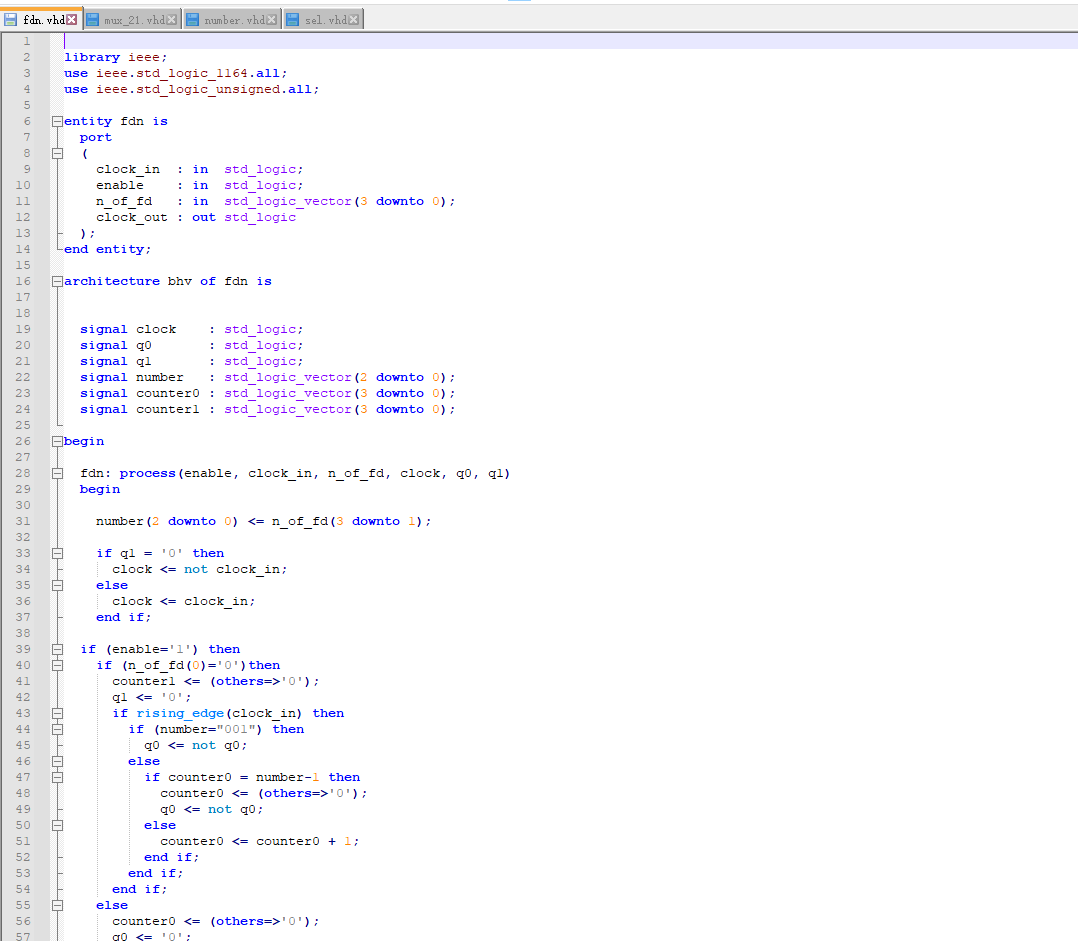The width and height of the screenshot is (1078, 941).
Task: Click 'number(2 downto 0)' assignment line
Action: 263,521
